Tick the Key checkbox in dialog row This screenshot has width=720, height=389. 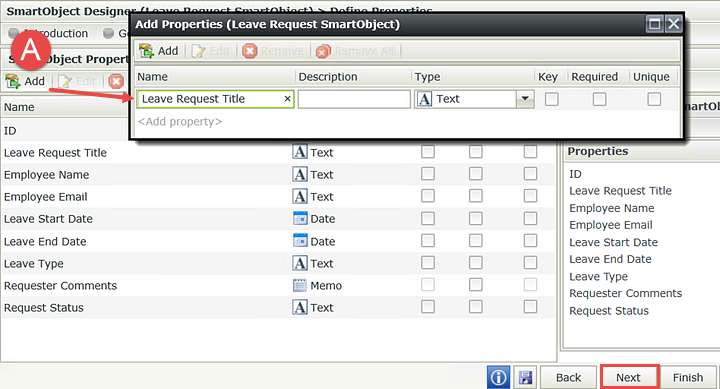551,99
